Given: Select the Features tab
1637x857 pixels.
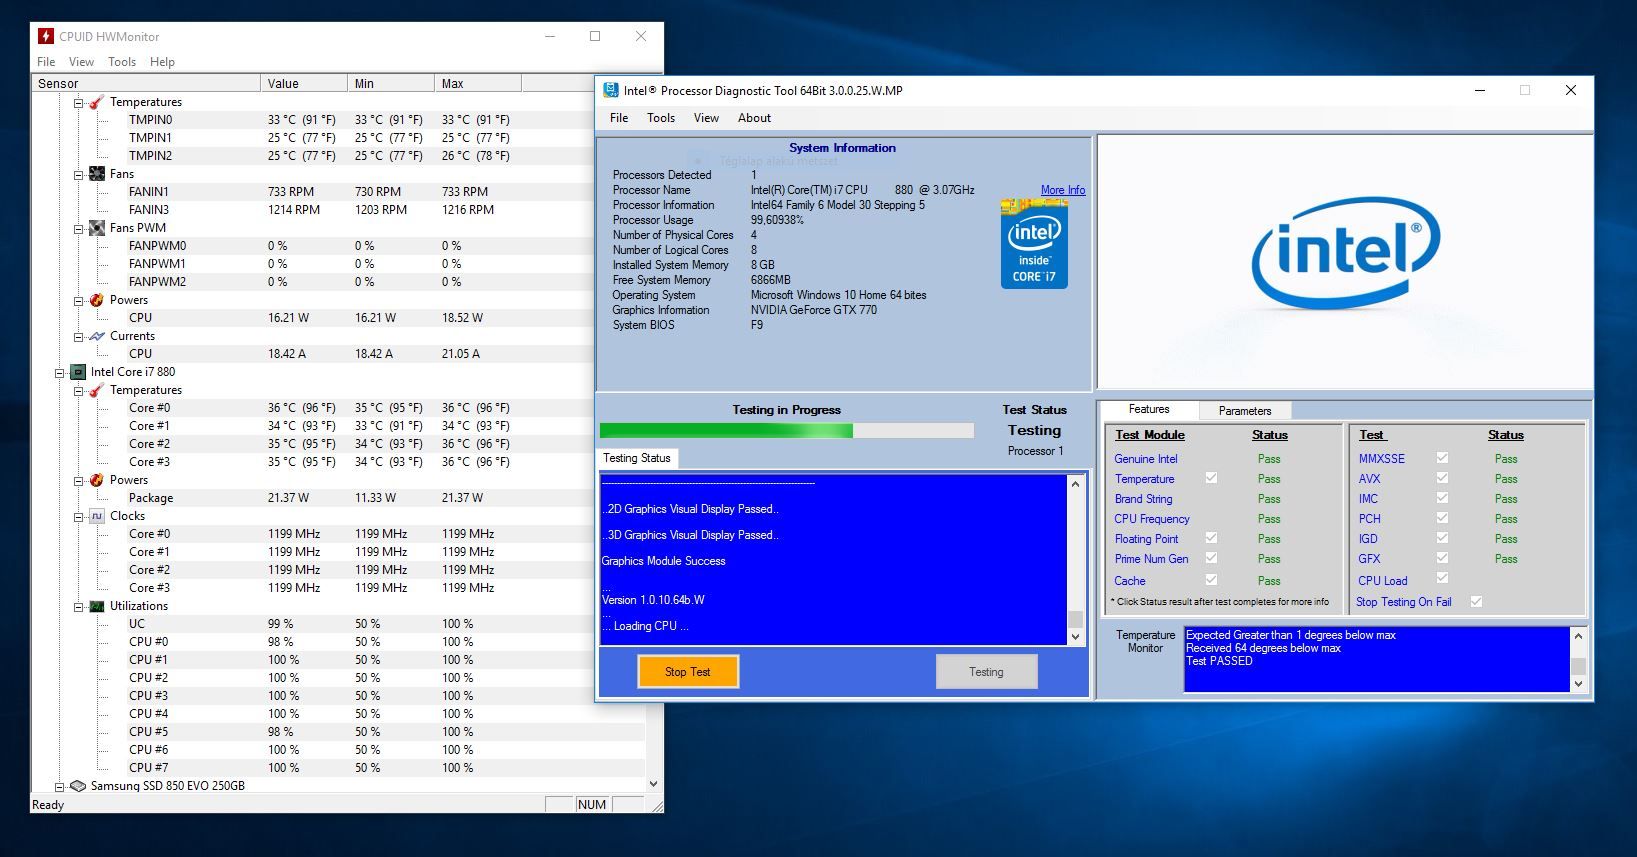Looking at the screenshot, I should coord(1149,409).
